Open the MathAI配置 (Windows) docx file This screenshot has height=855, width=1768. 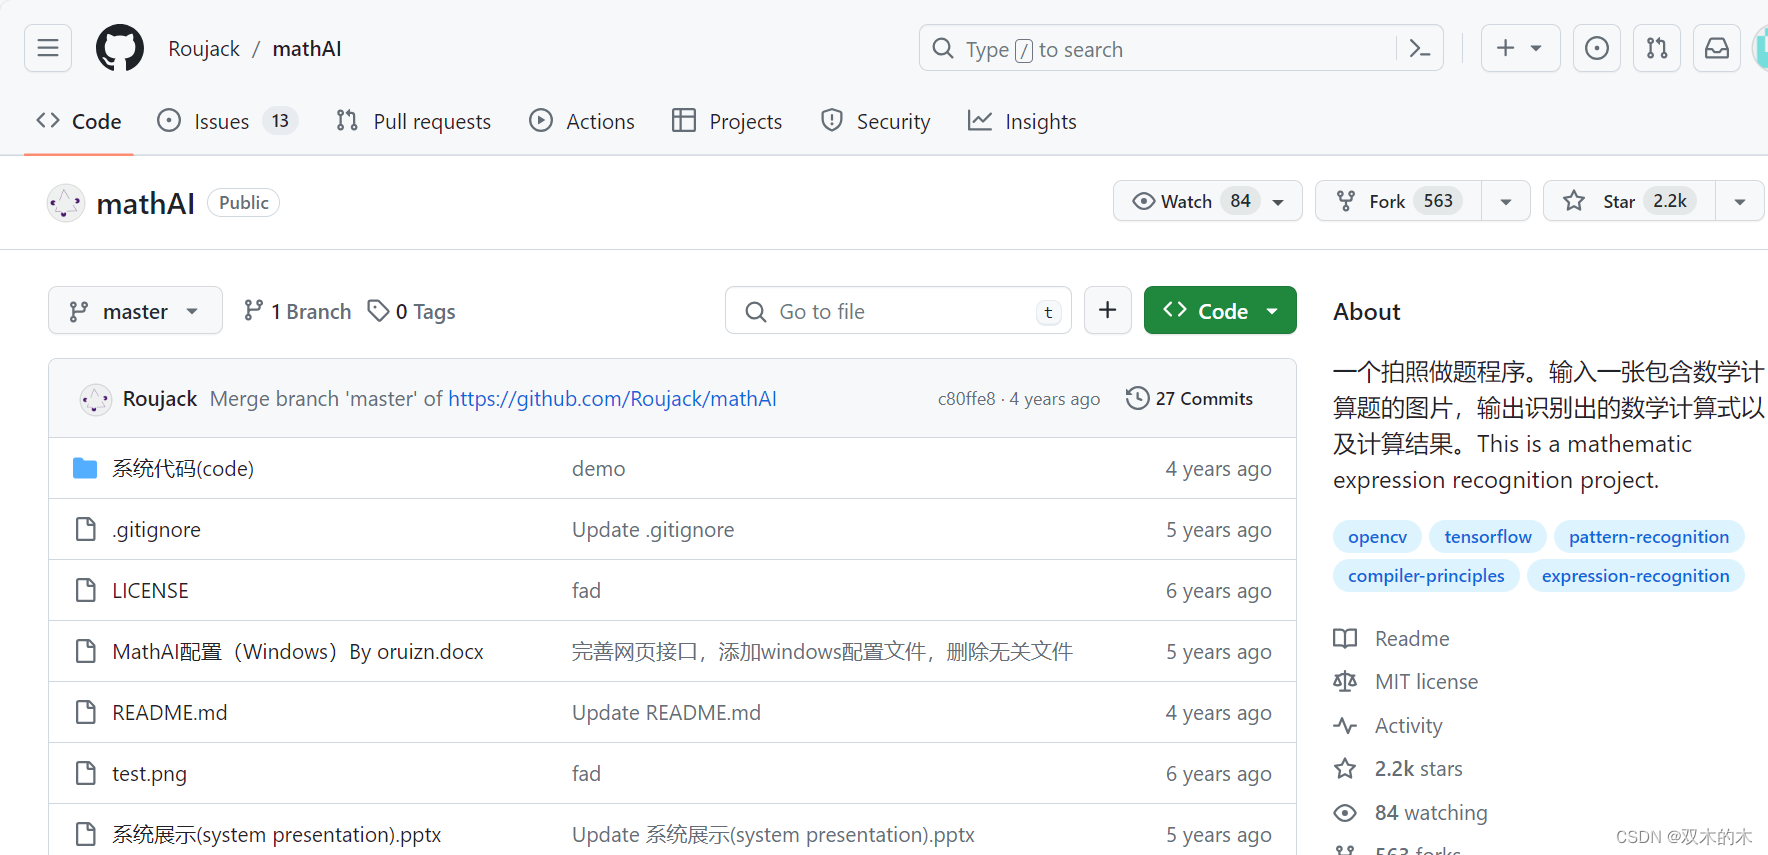tap(298, 651)
